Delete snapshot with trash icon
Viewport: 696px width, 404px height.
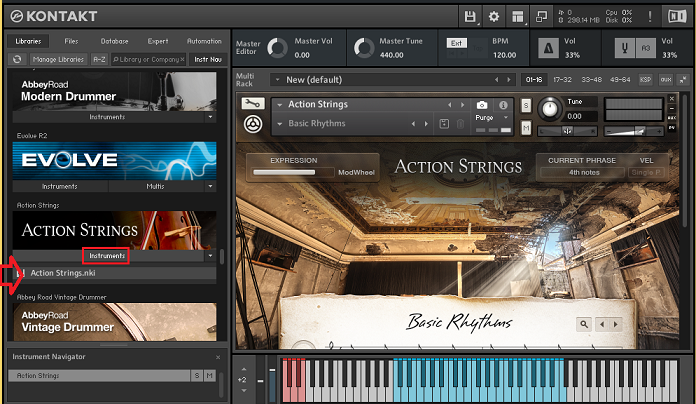460,124
